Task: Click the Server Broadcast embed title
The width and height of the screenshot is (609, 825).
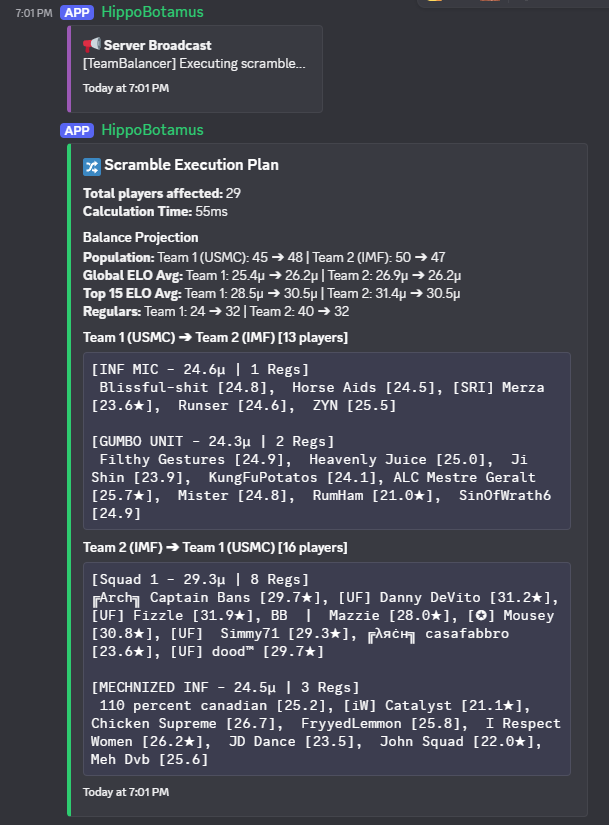Action: [157, 45]
